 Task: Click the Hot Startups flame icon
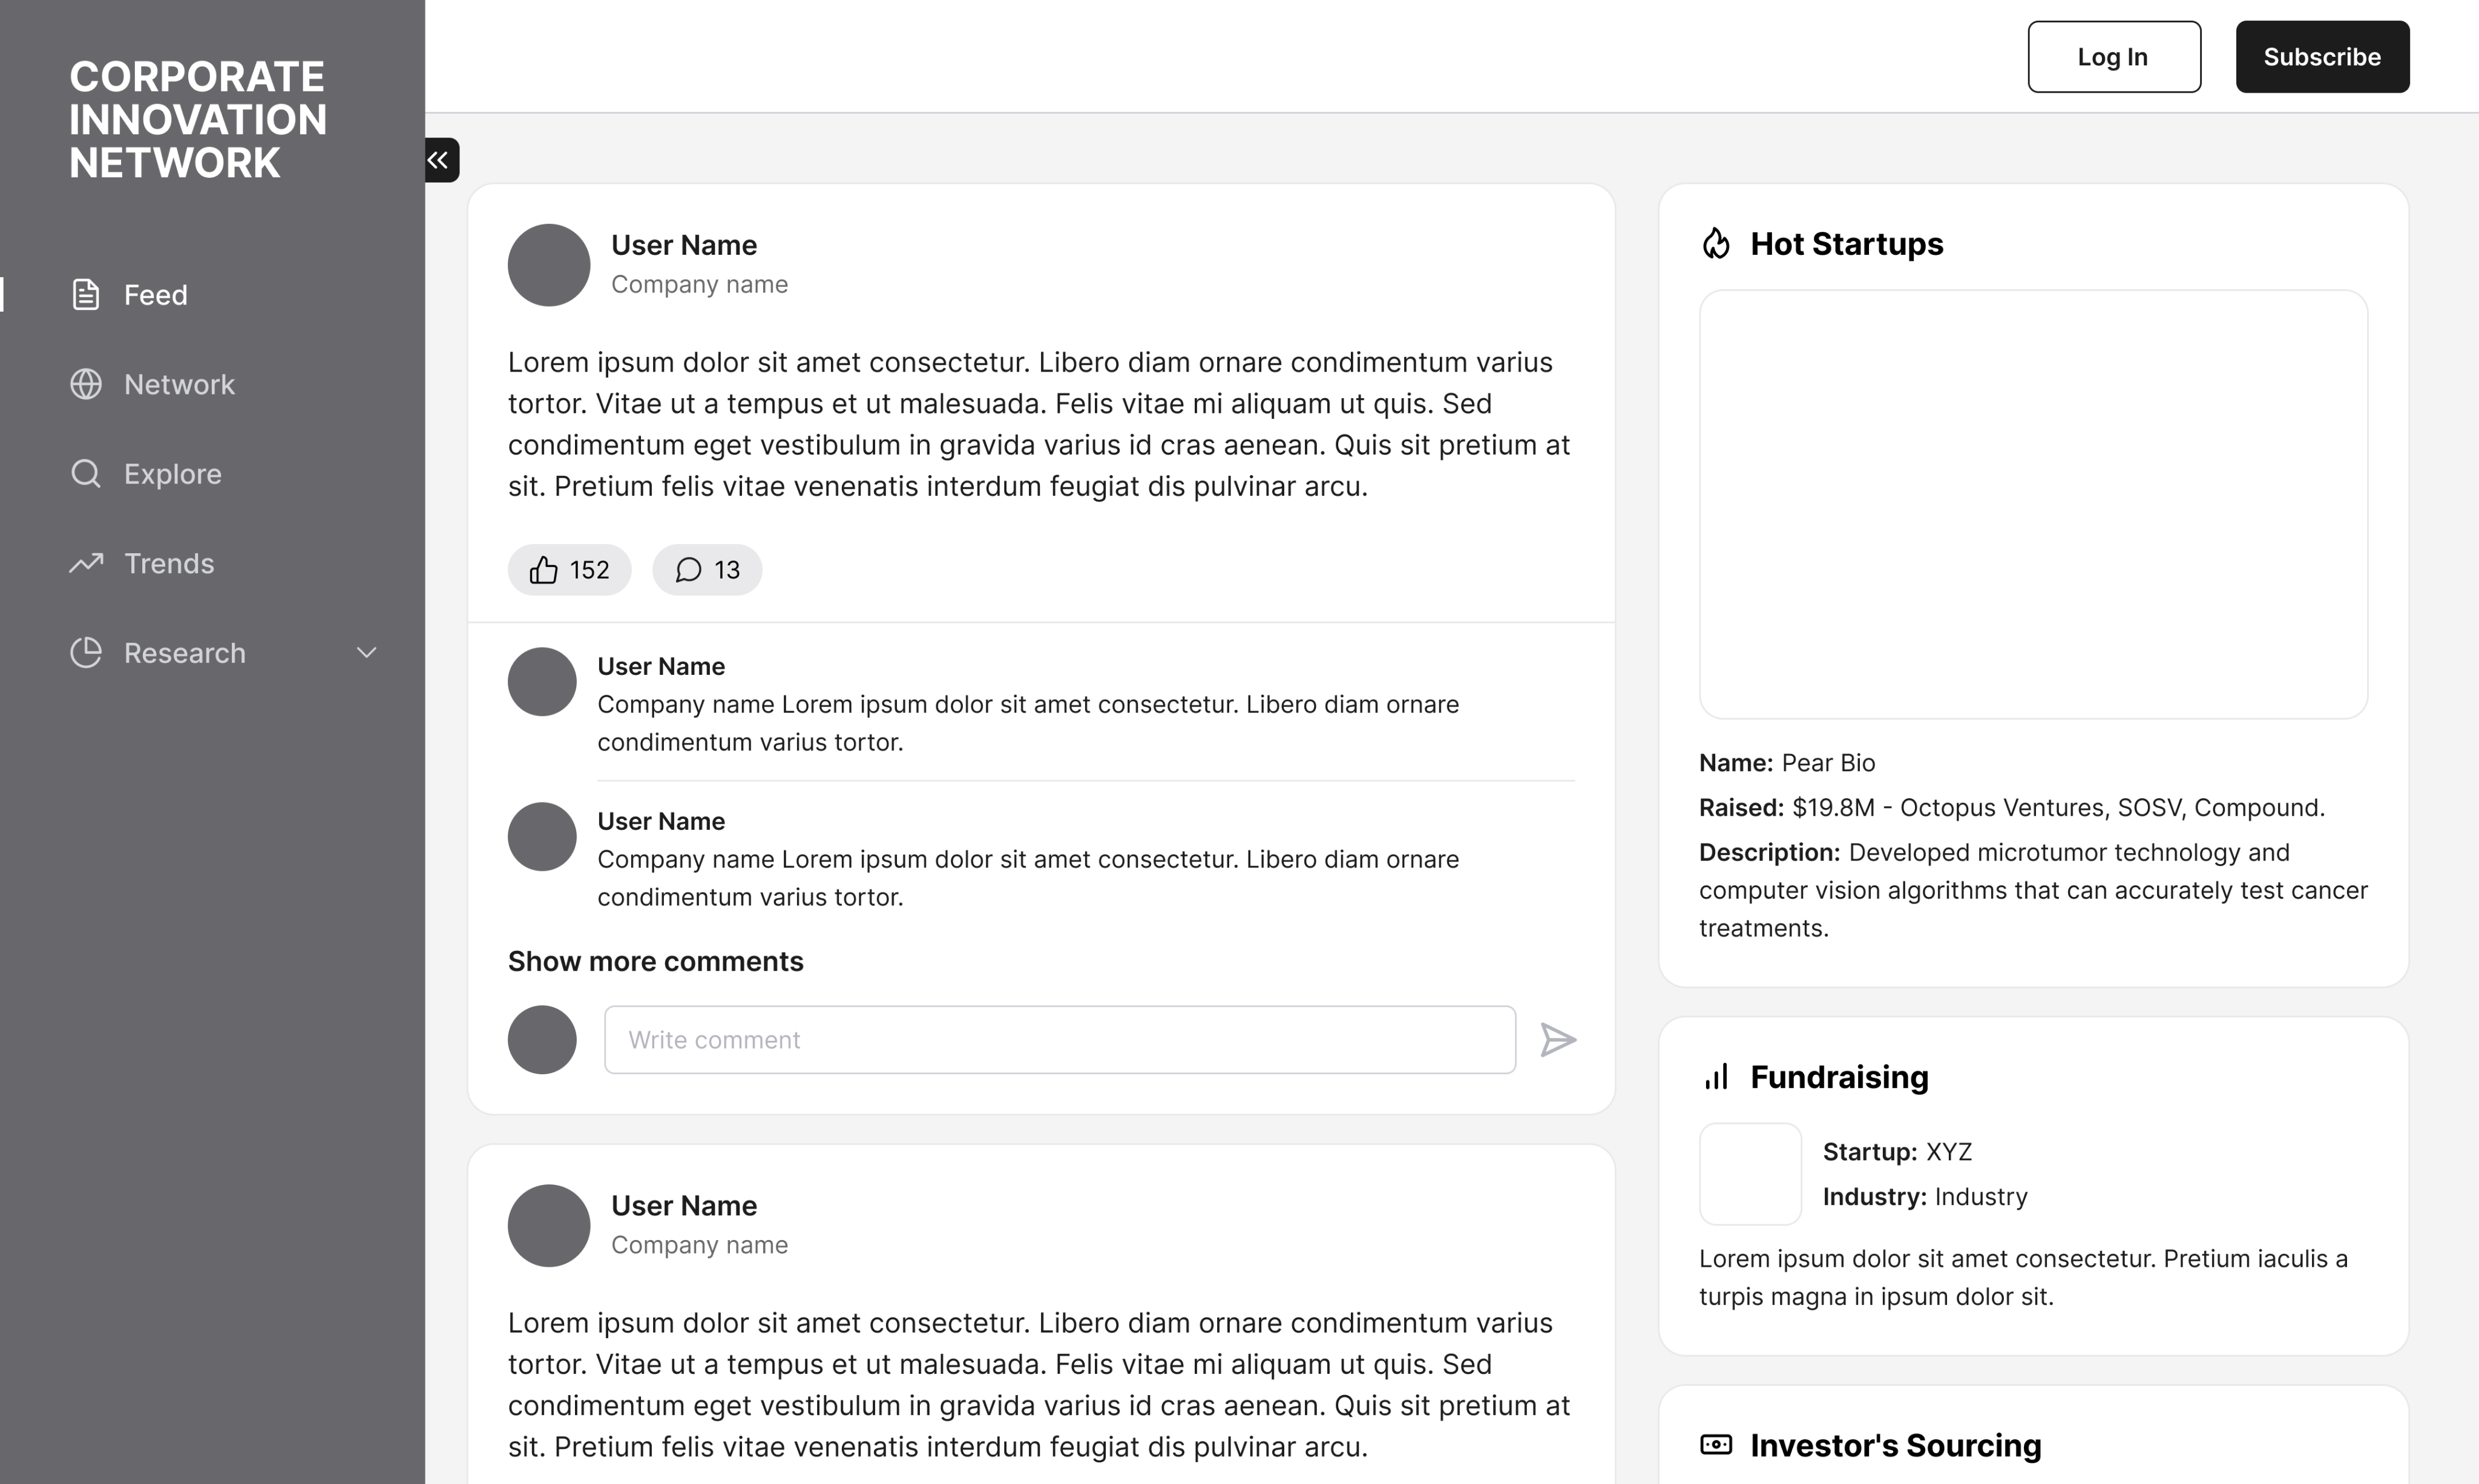tap(1716, 244)
